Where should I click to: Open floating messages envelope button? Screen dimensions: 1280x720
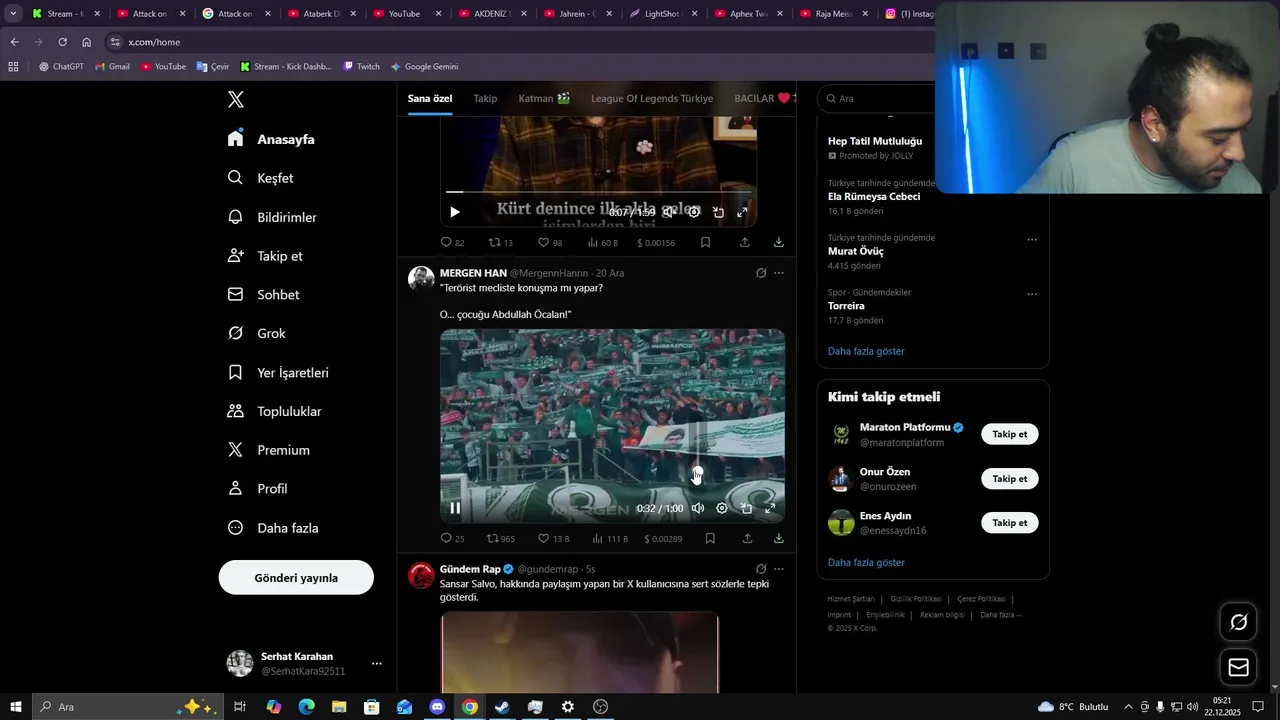pyautogui.click(x=1238, y=667)
